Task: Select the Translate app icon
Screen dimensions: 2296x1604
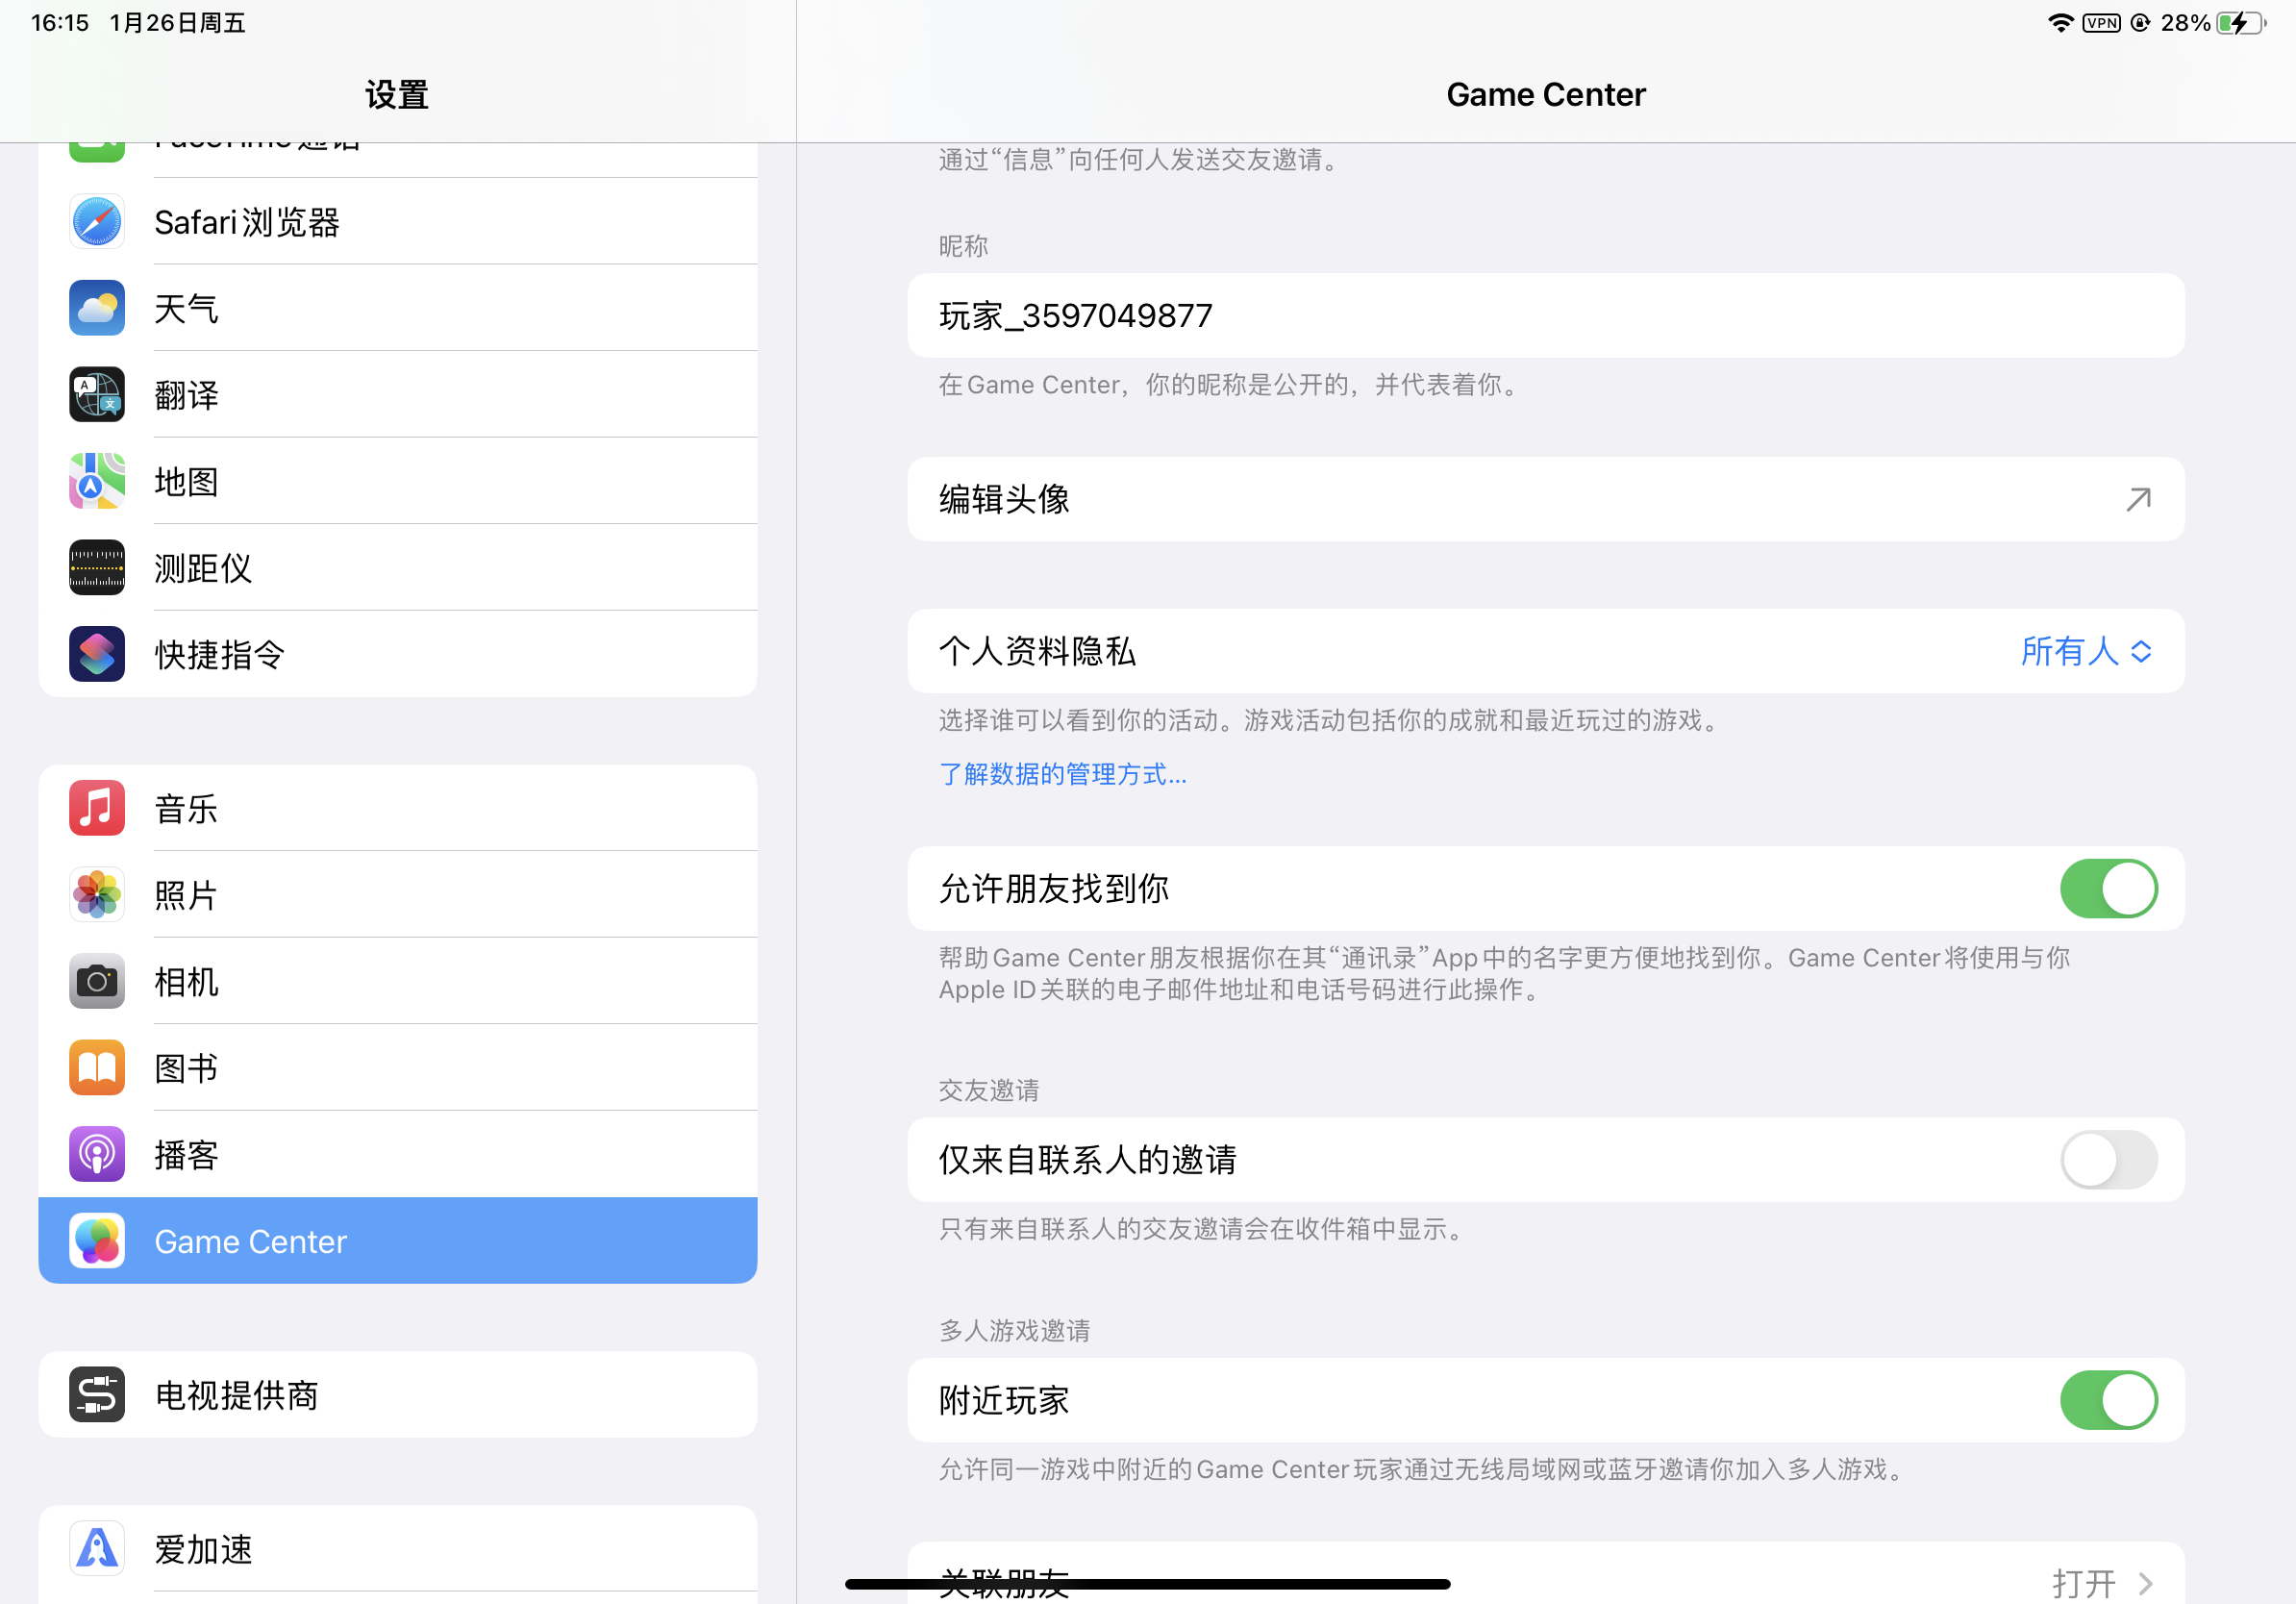Action: point(97,395)
